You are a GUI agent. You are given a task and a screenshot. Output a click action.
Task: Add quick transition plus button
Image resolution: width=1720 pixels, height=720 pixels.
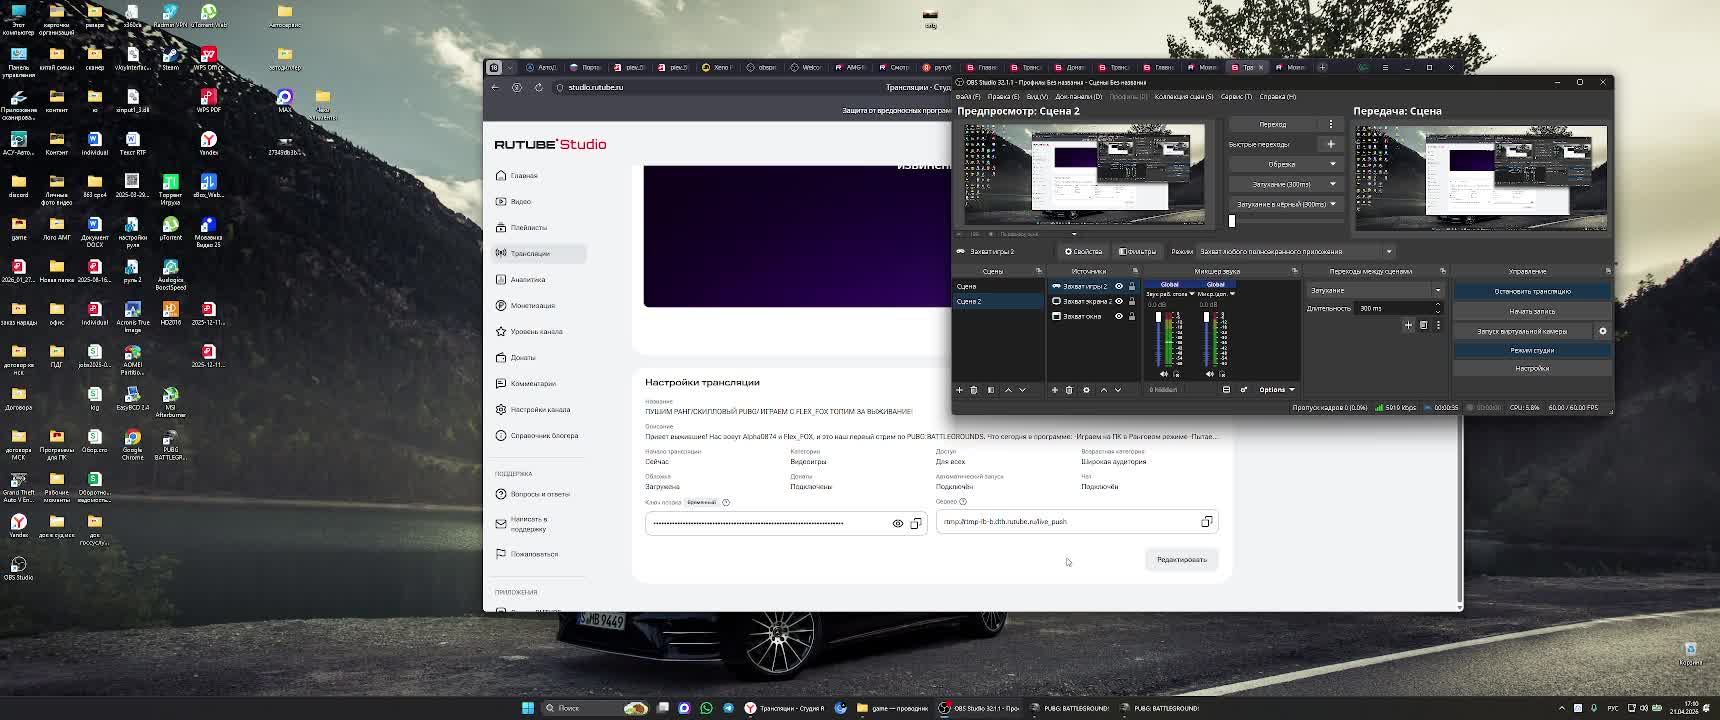point(1331,144)
